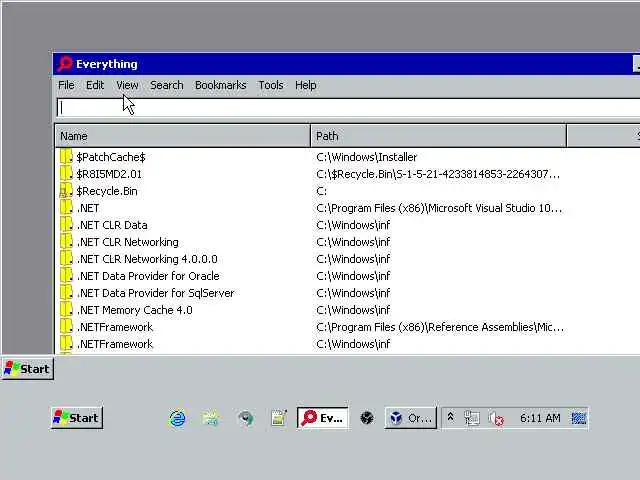Screen dimensions: 640x480
Task: Click the network tray icon
Action: click(472, 418)
